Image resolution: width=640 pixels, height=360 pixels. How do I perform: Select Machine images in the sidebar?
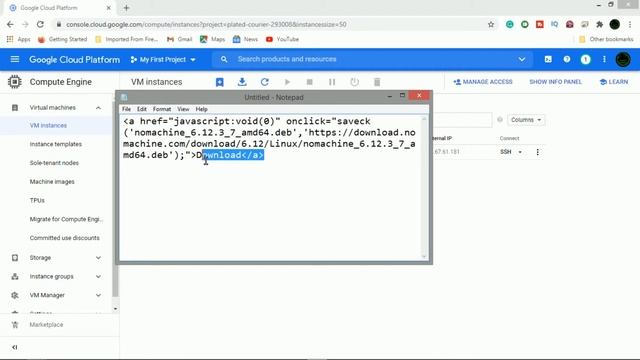click(52, 182)
